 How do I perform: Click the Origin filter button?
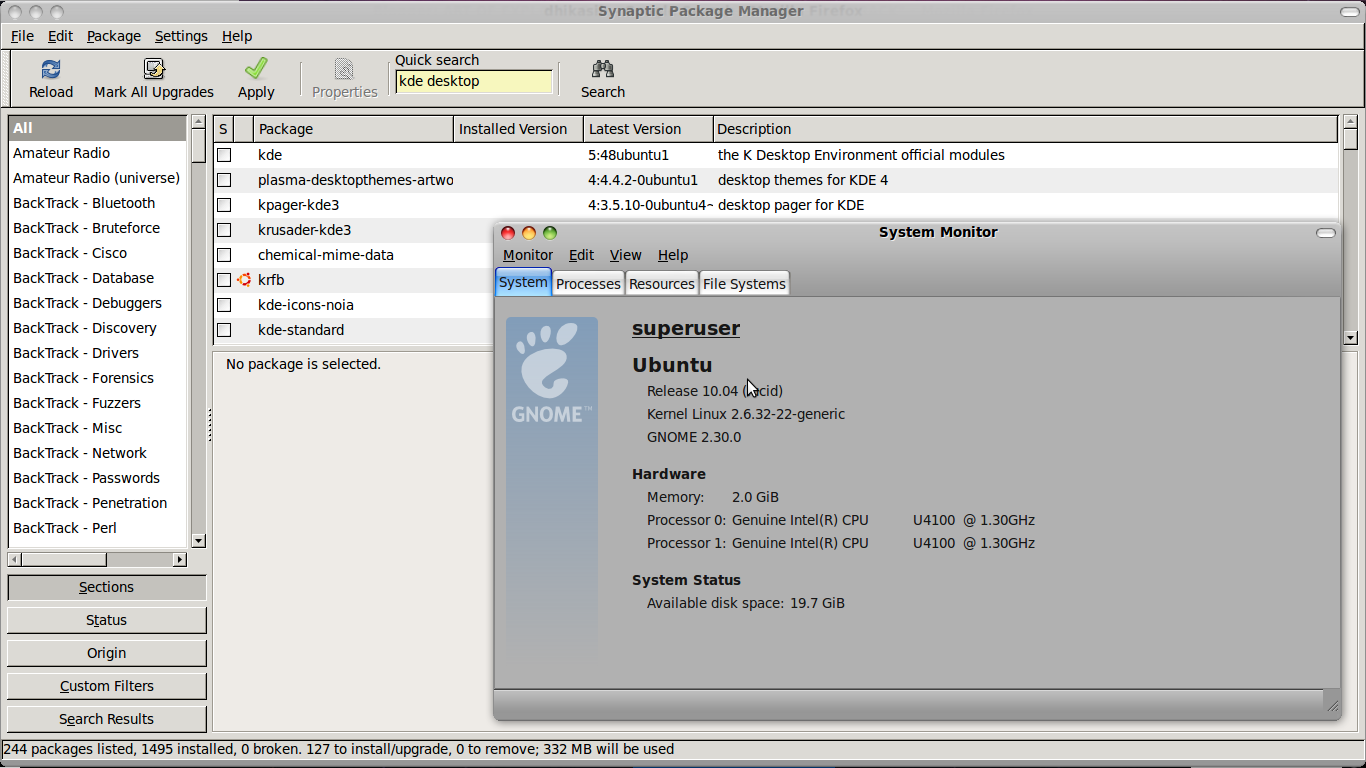pyautogui.click(x=107, y=653)
